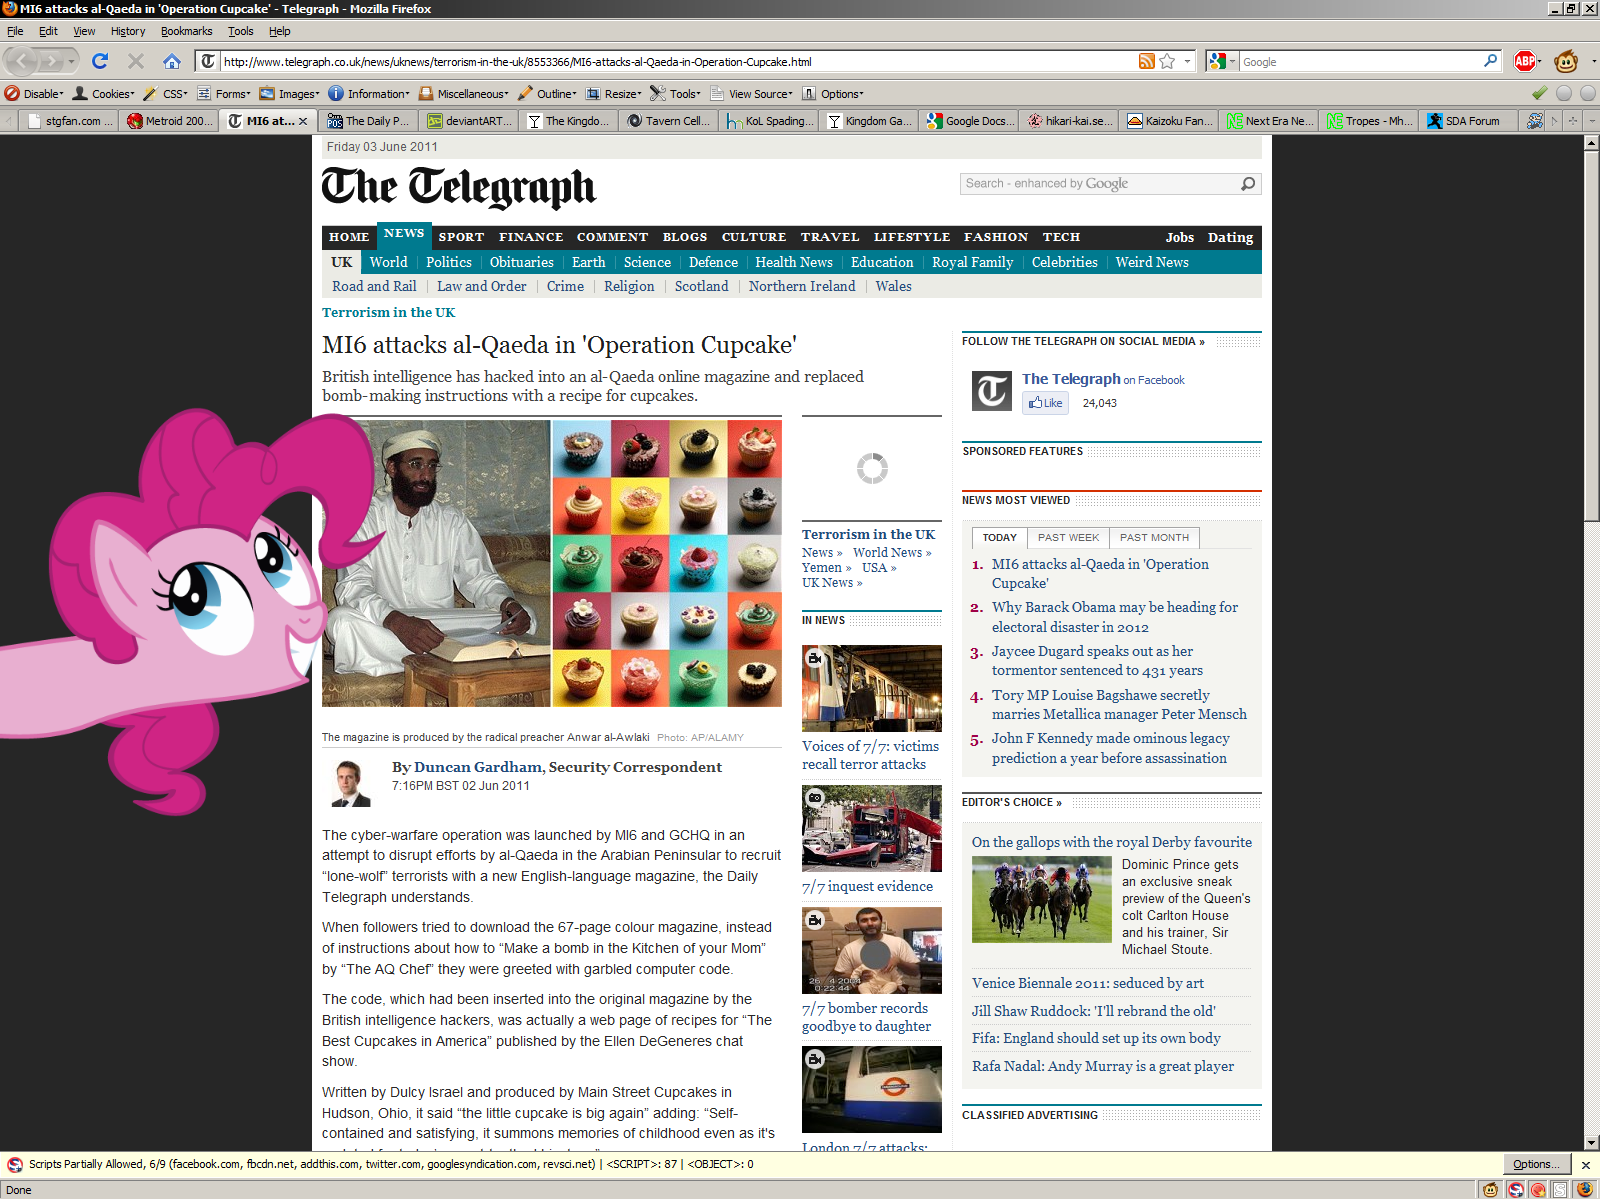Image resolution: width=1600 pixels, height=1200 pixels.
Task: Go to the browser home page icon
Action: pyautogui.click(x=172, y=61)
